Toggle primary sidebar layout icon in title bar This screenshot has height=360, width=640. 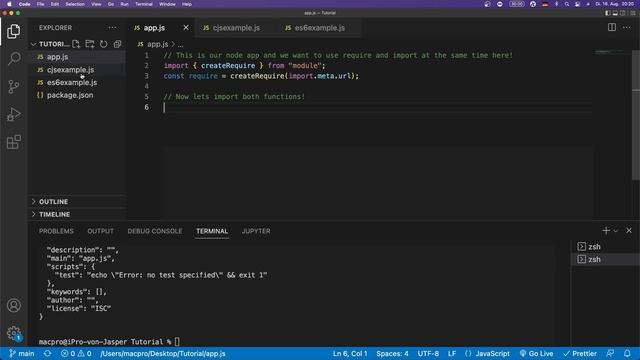click(608, 13)
